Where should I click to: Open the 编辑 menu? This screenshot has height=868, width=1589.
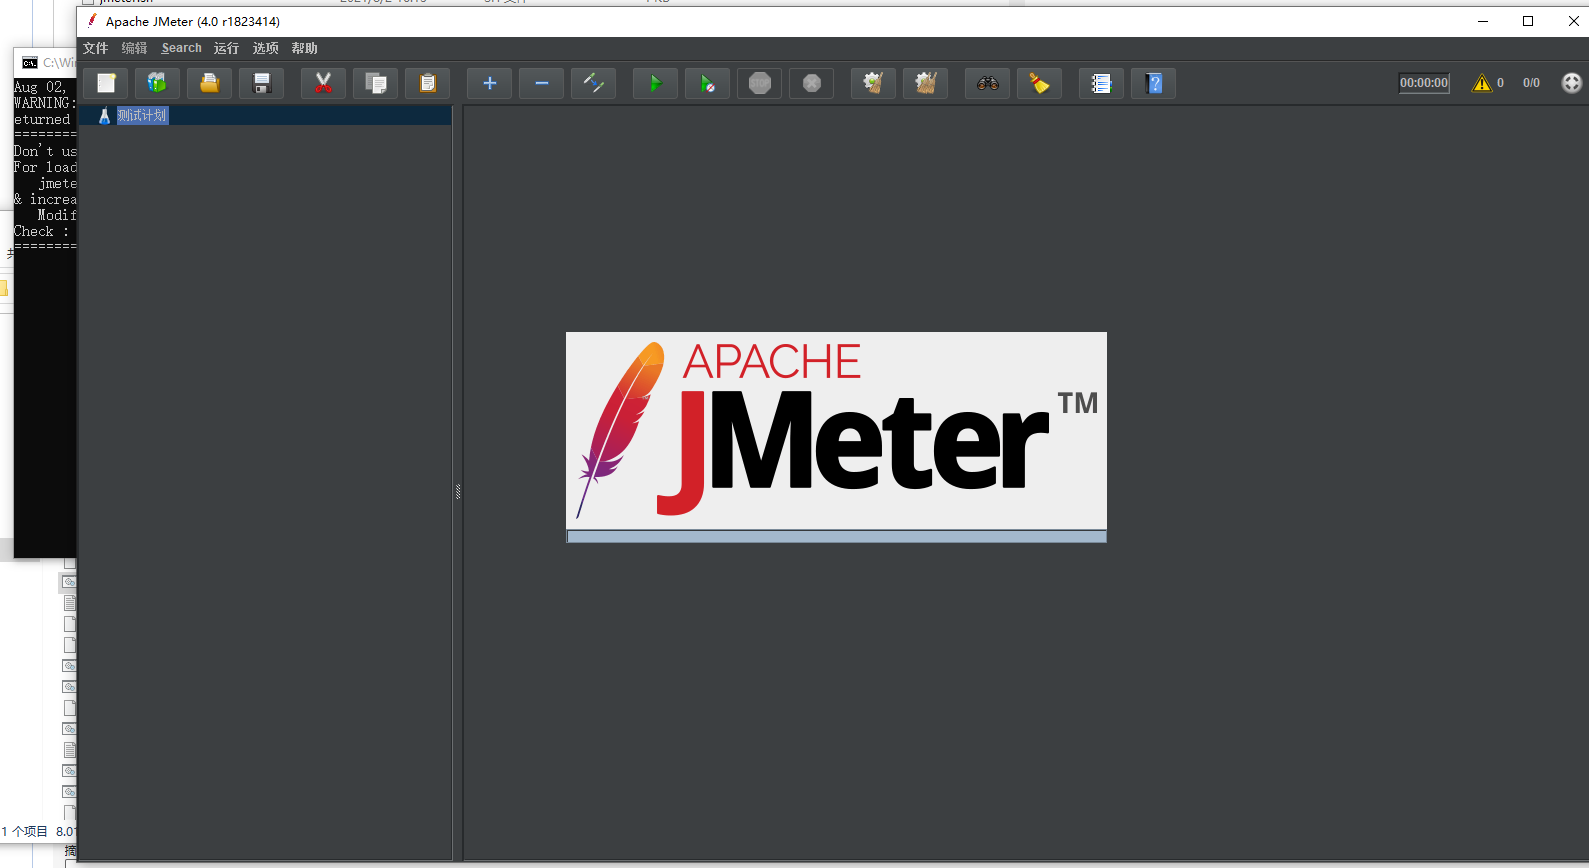pyautogui.click(x=135, y=48)
